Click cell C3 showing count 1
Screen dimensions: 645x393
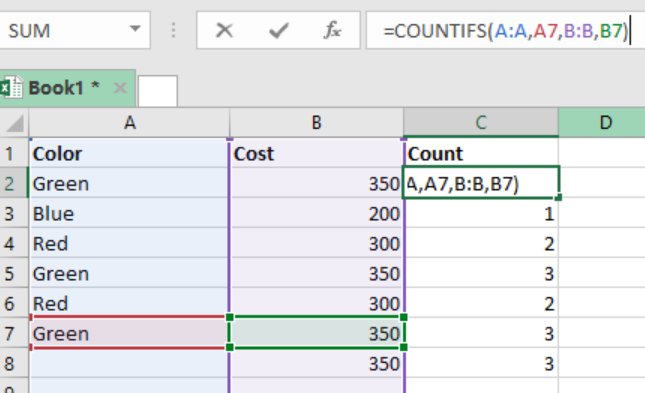coord(482,214)
